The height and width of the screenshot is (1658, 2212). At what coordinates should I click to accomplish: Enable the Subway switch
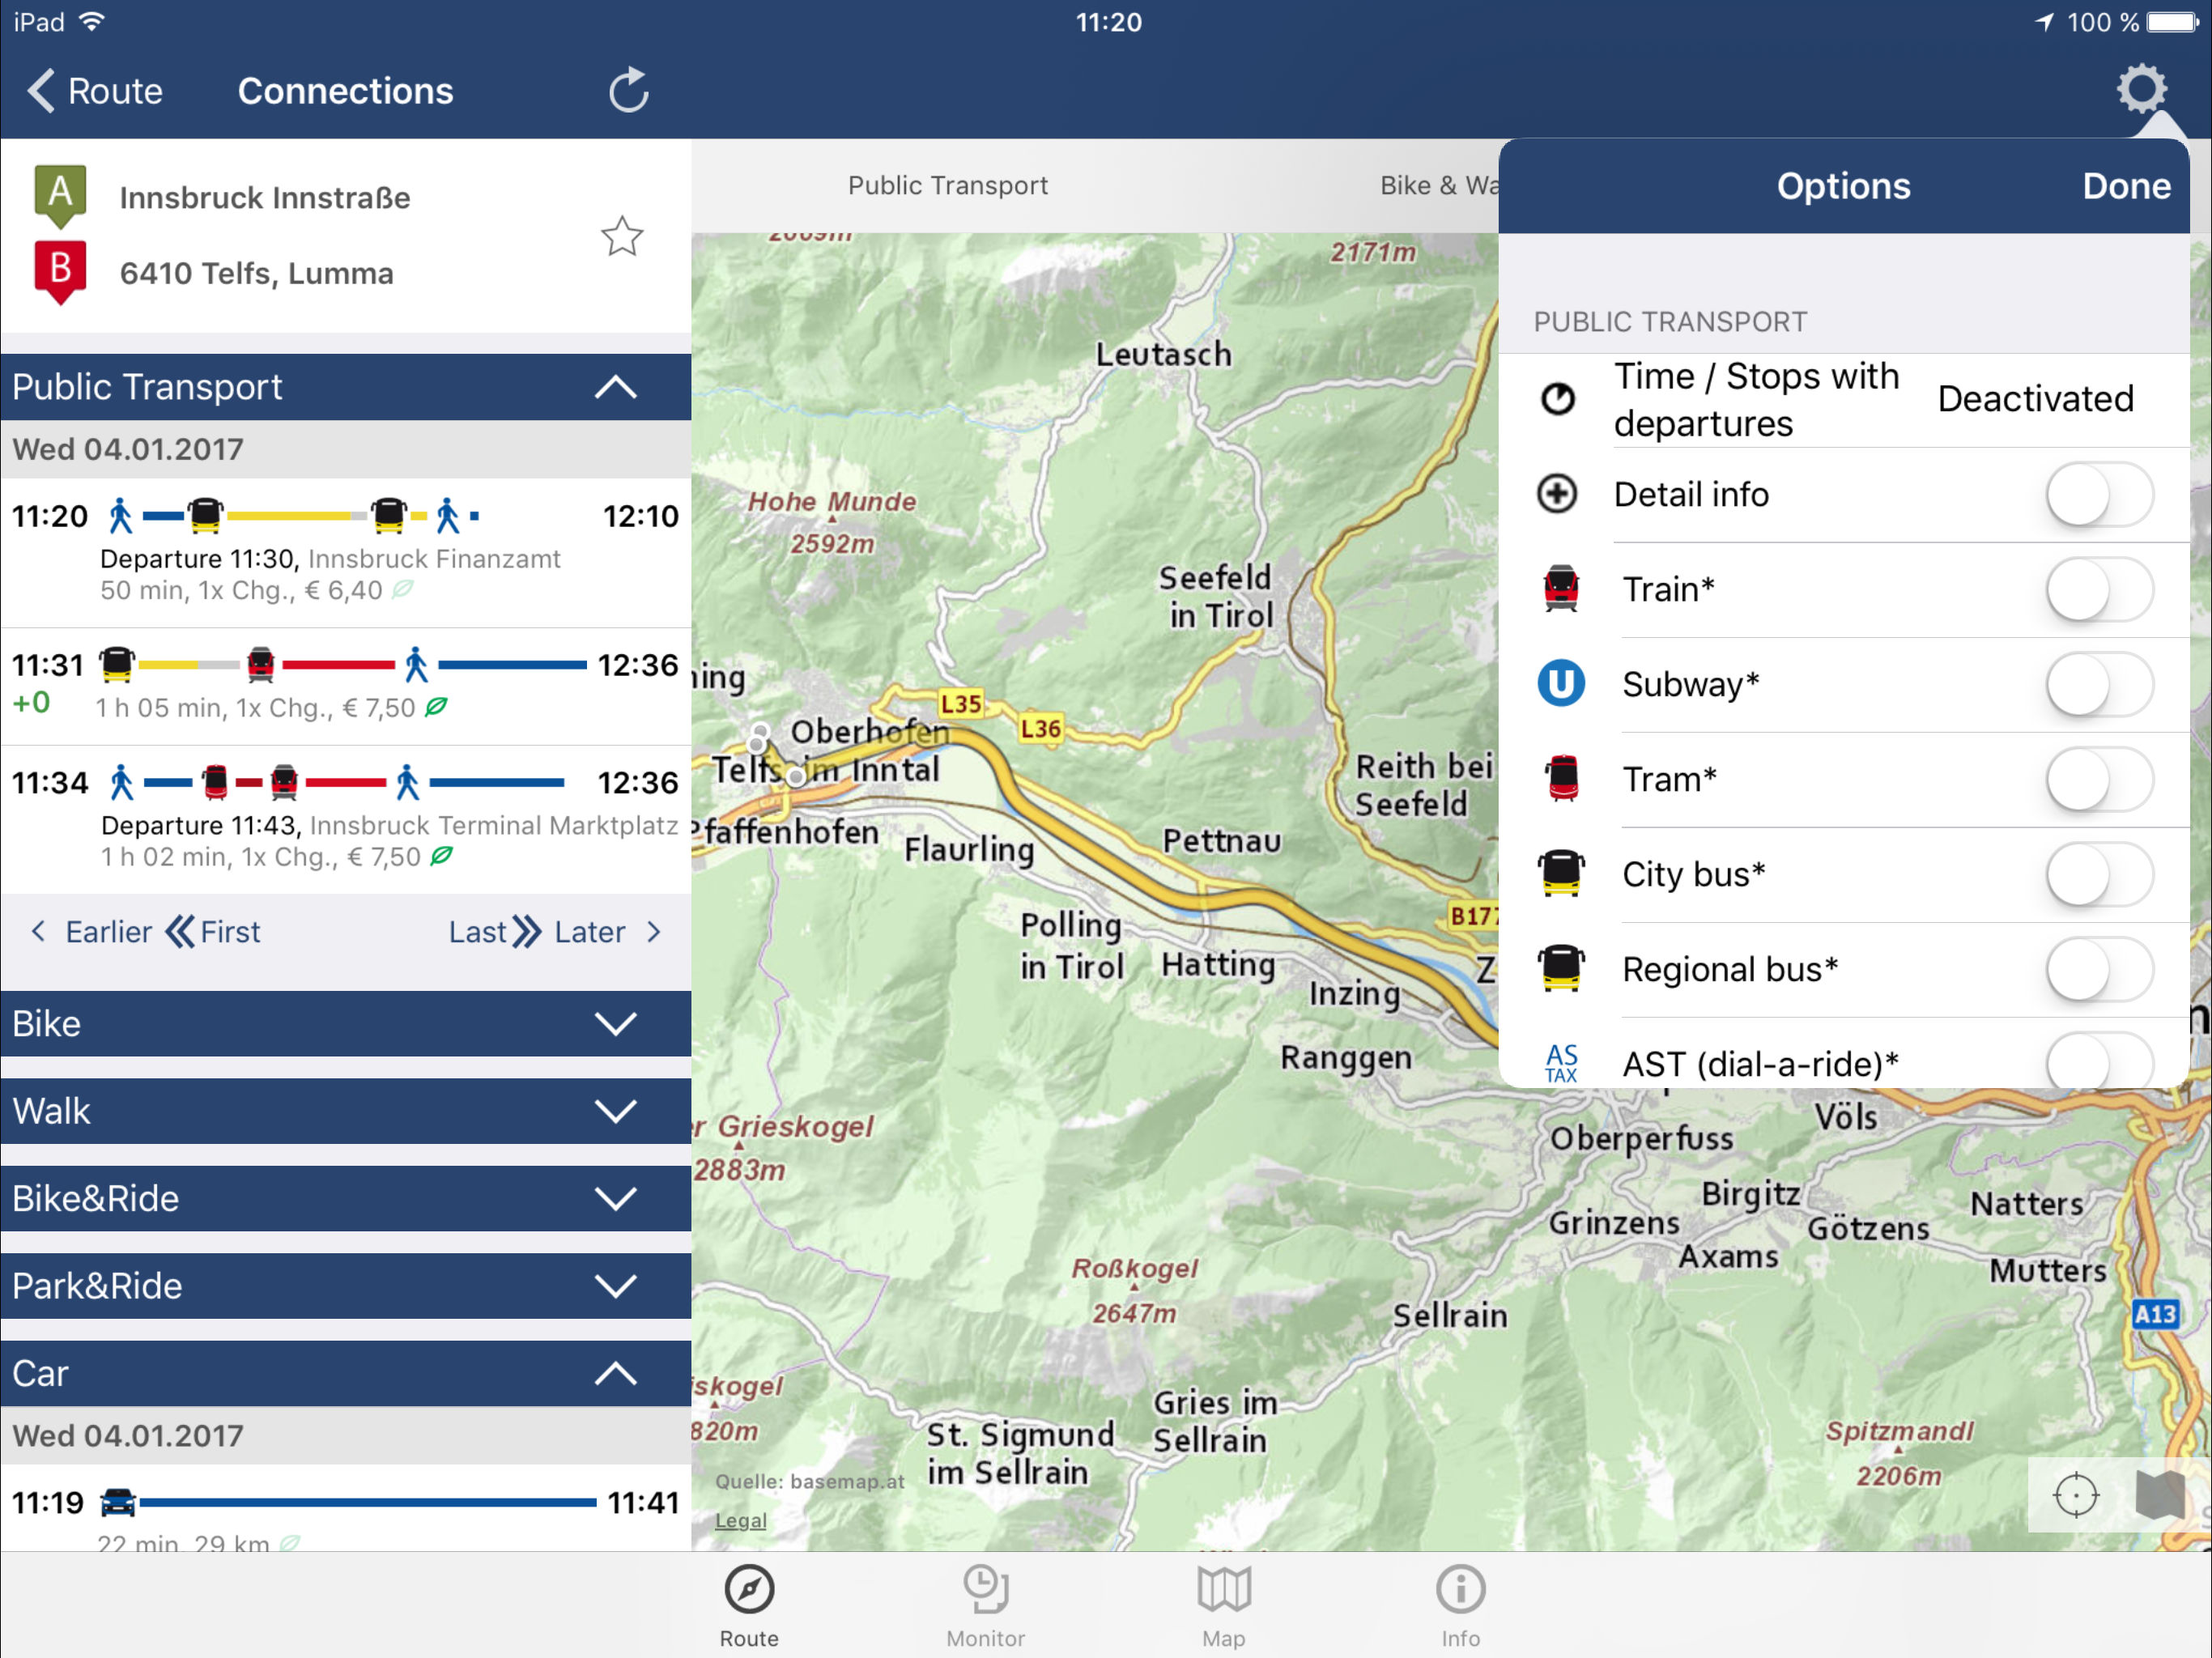[2099, 684]
